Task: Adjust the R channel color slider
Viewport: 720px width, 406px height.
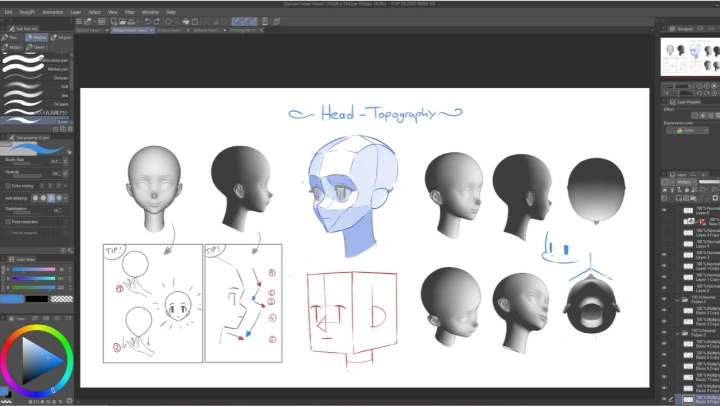Action: pyautogui.click(x=34, y=269)
